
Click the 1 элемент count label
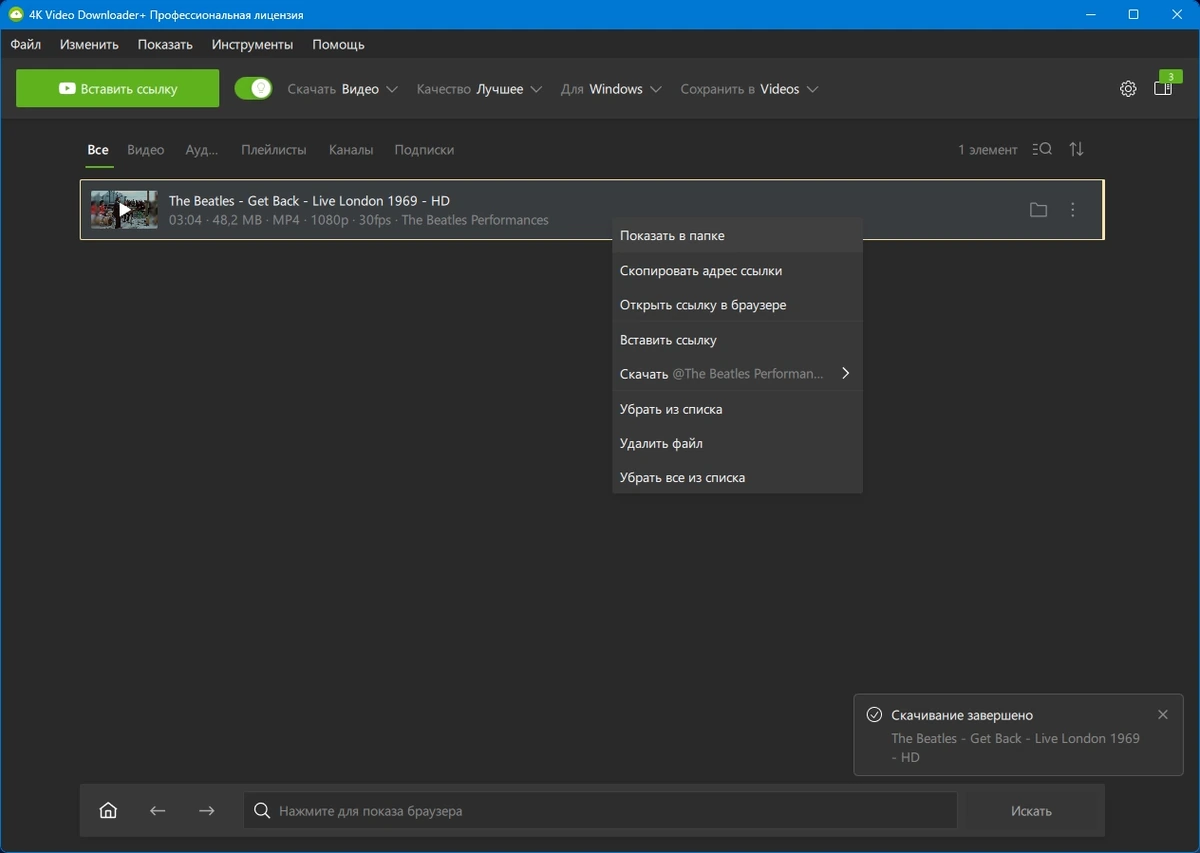pos(988,150)
